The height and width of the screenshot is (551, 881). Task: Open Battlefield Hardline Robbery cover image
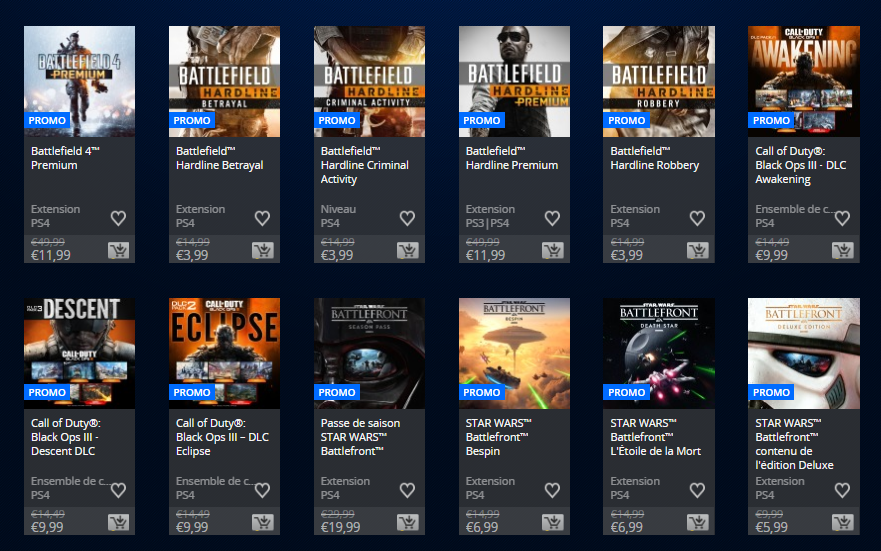click(x=659, y=81)
